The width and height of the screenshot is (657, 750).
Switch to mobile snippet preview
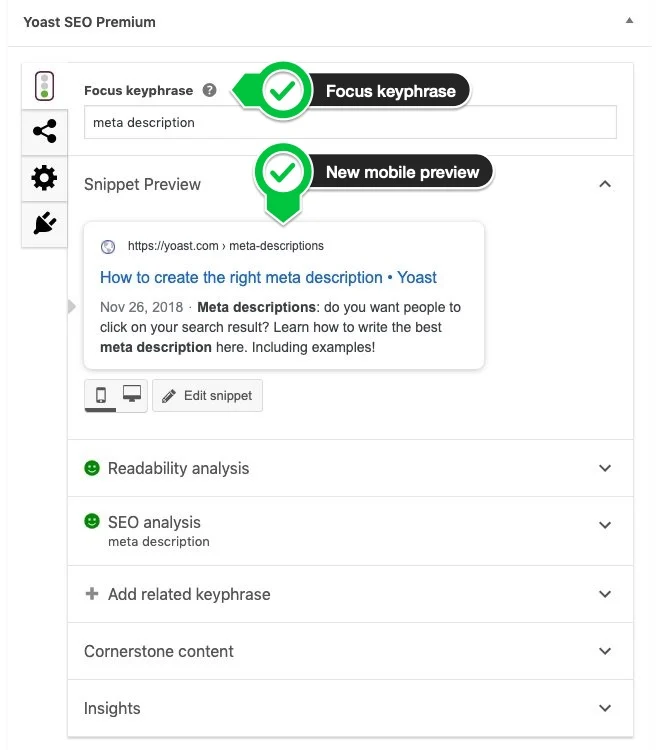[x=101, y=395]
